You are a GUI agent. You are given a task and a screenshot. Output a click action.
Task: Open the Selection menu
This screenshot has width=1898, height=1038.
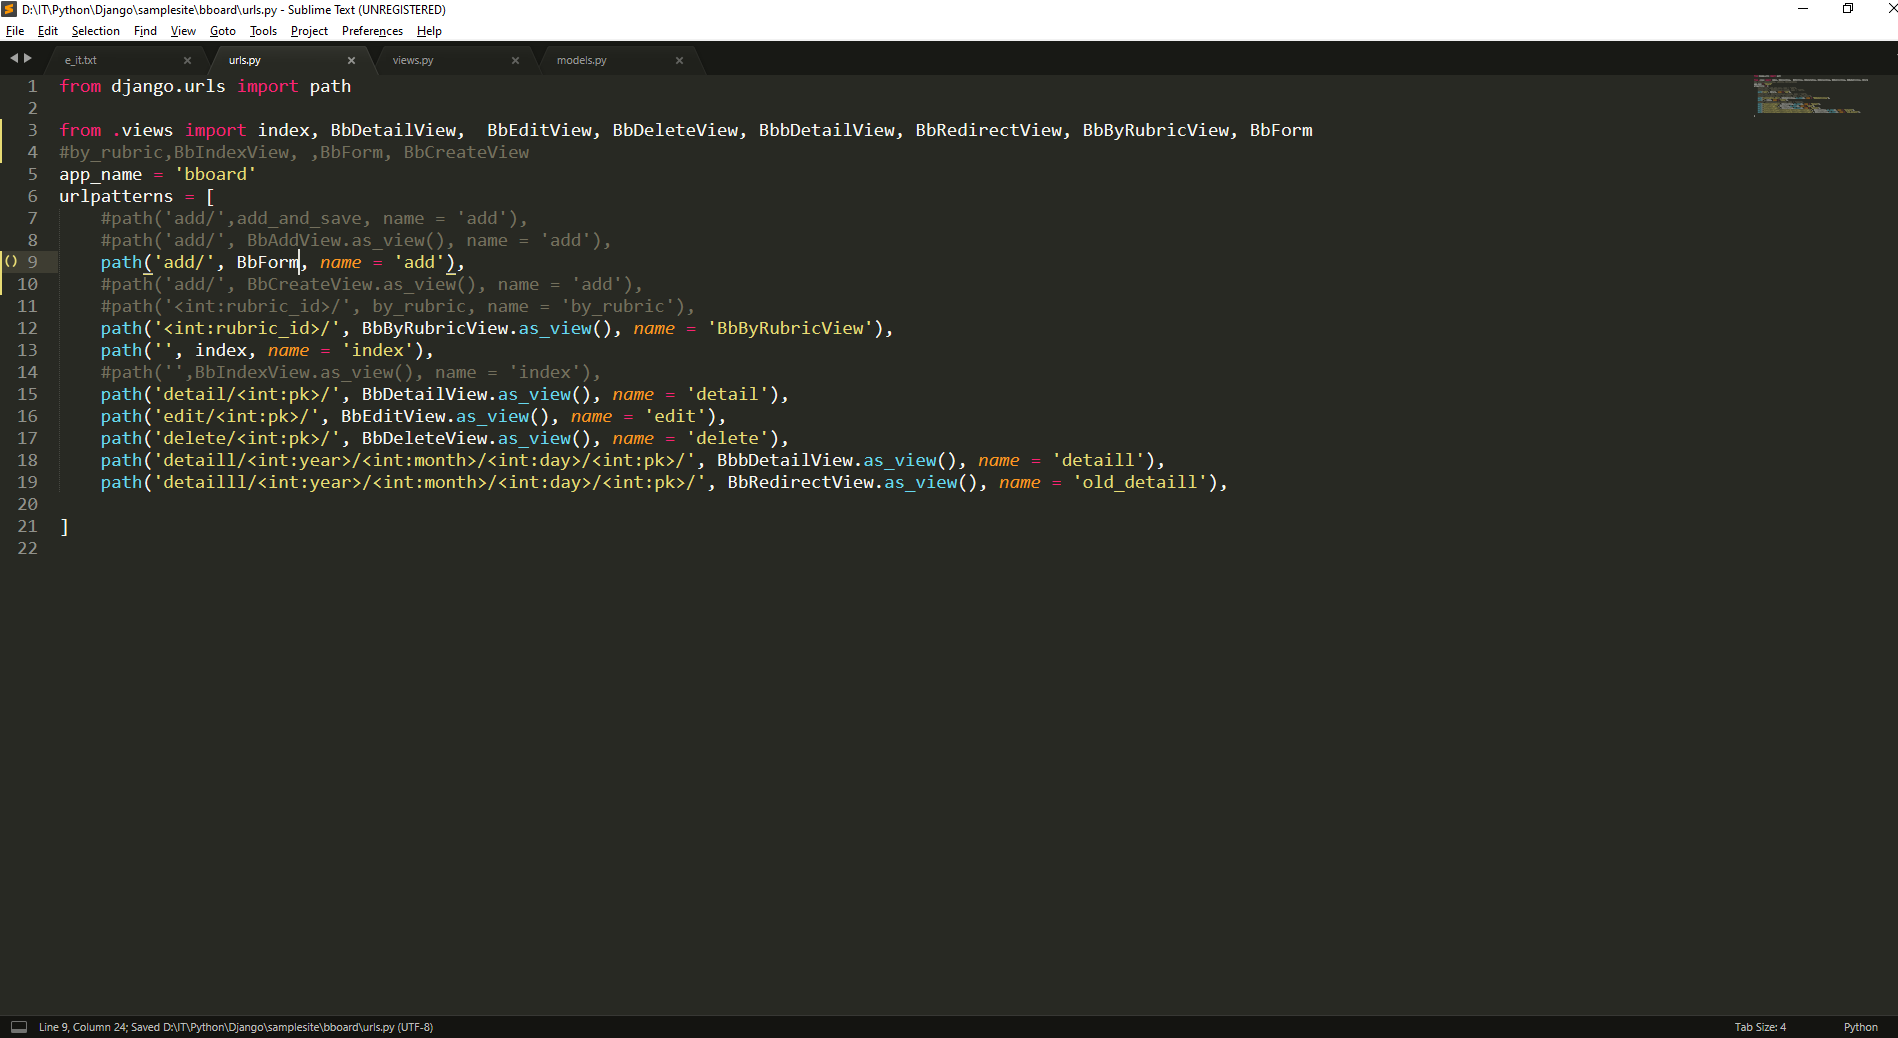coord(95,31)
